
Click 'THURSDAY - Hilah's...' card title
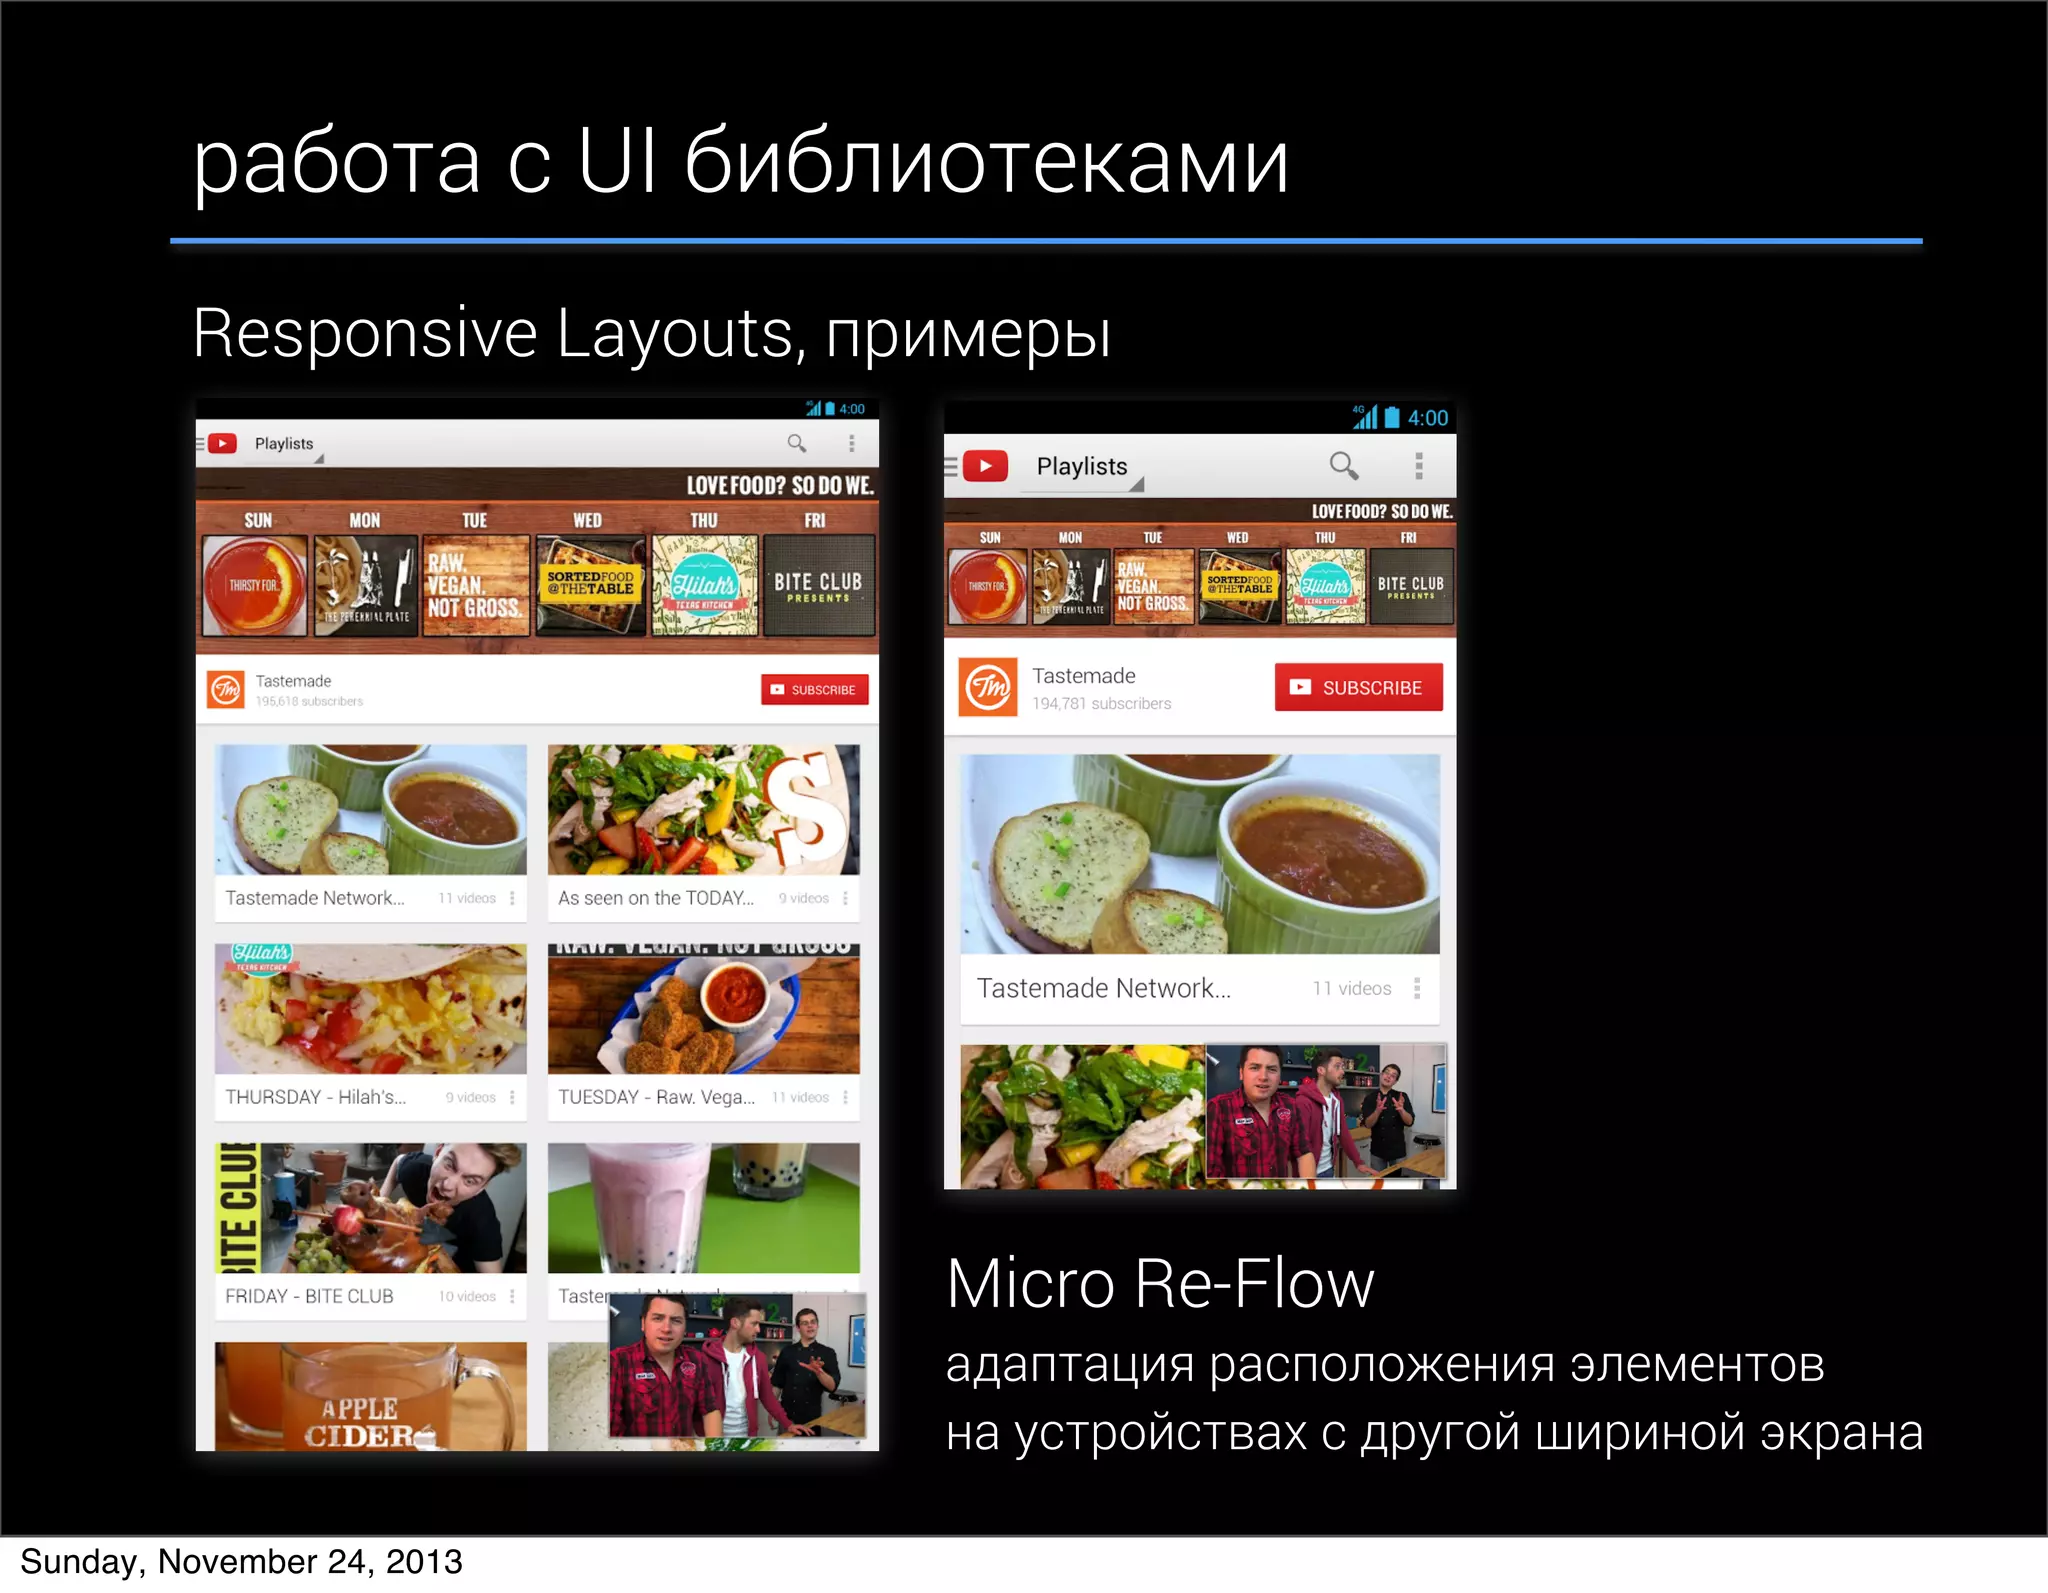[316, 1097]
